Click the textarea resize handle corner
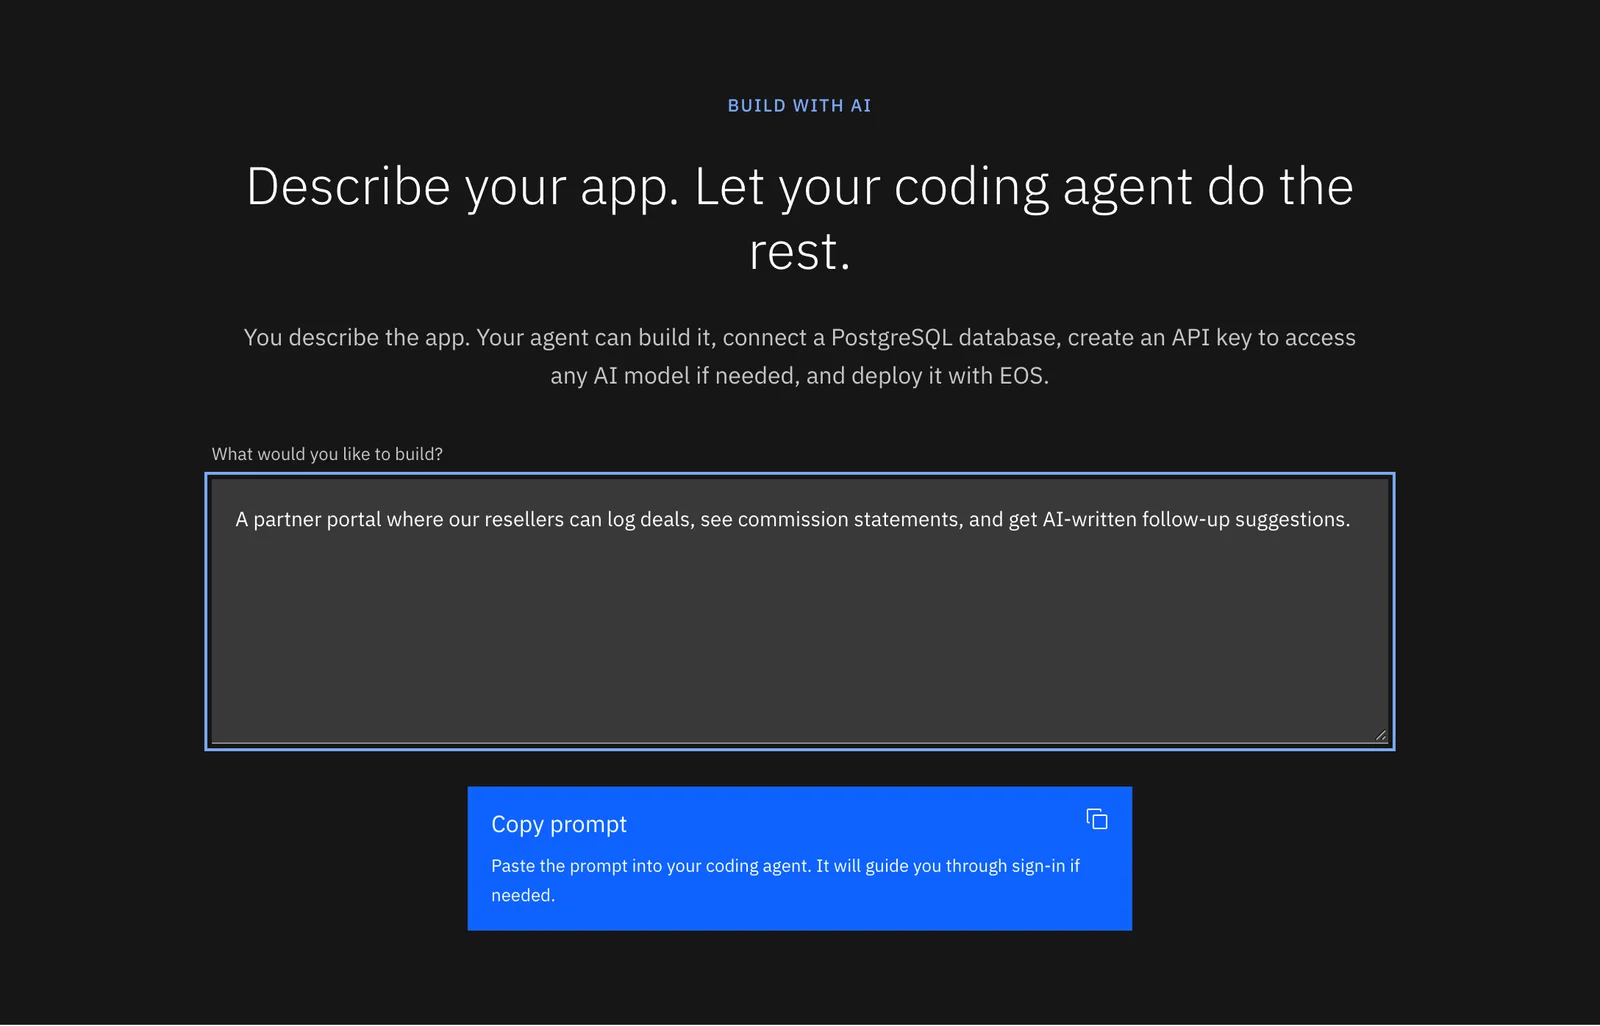Image resolution: width=1600 pixels, height=1026 pixels. (1380, 735)
